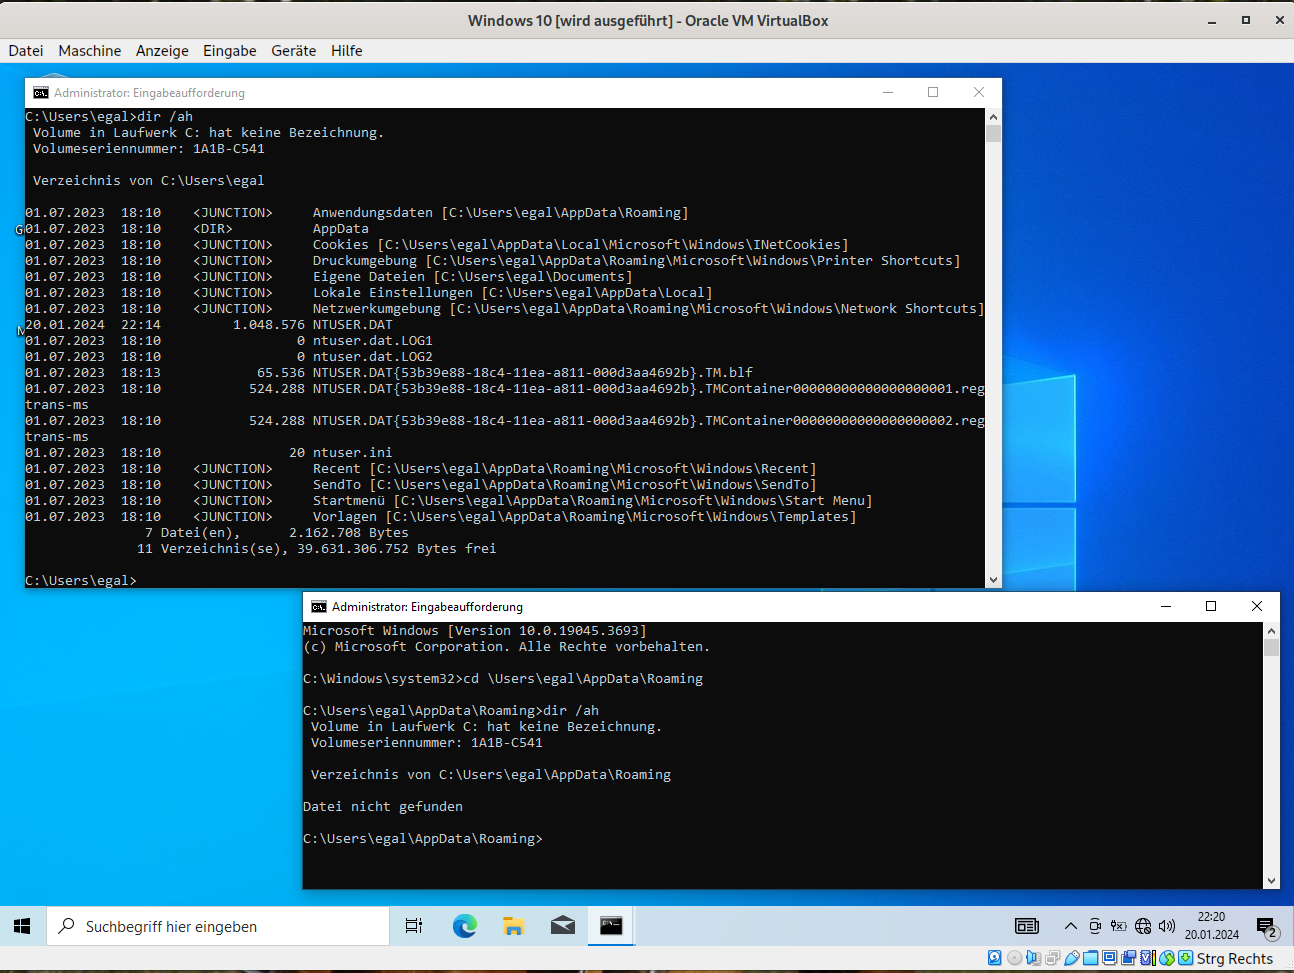Click the VirtualBox network status icon
Screen dimensions: 1294x973
tap(1050, 957)
